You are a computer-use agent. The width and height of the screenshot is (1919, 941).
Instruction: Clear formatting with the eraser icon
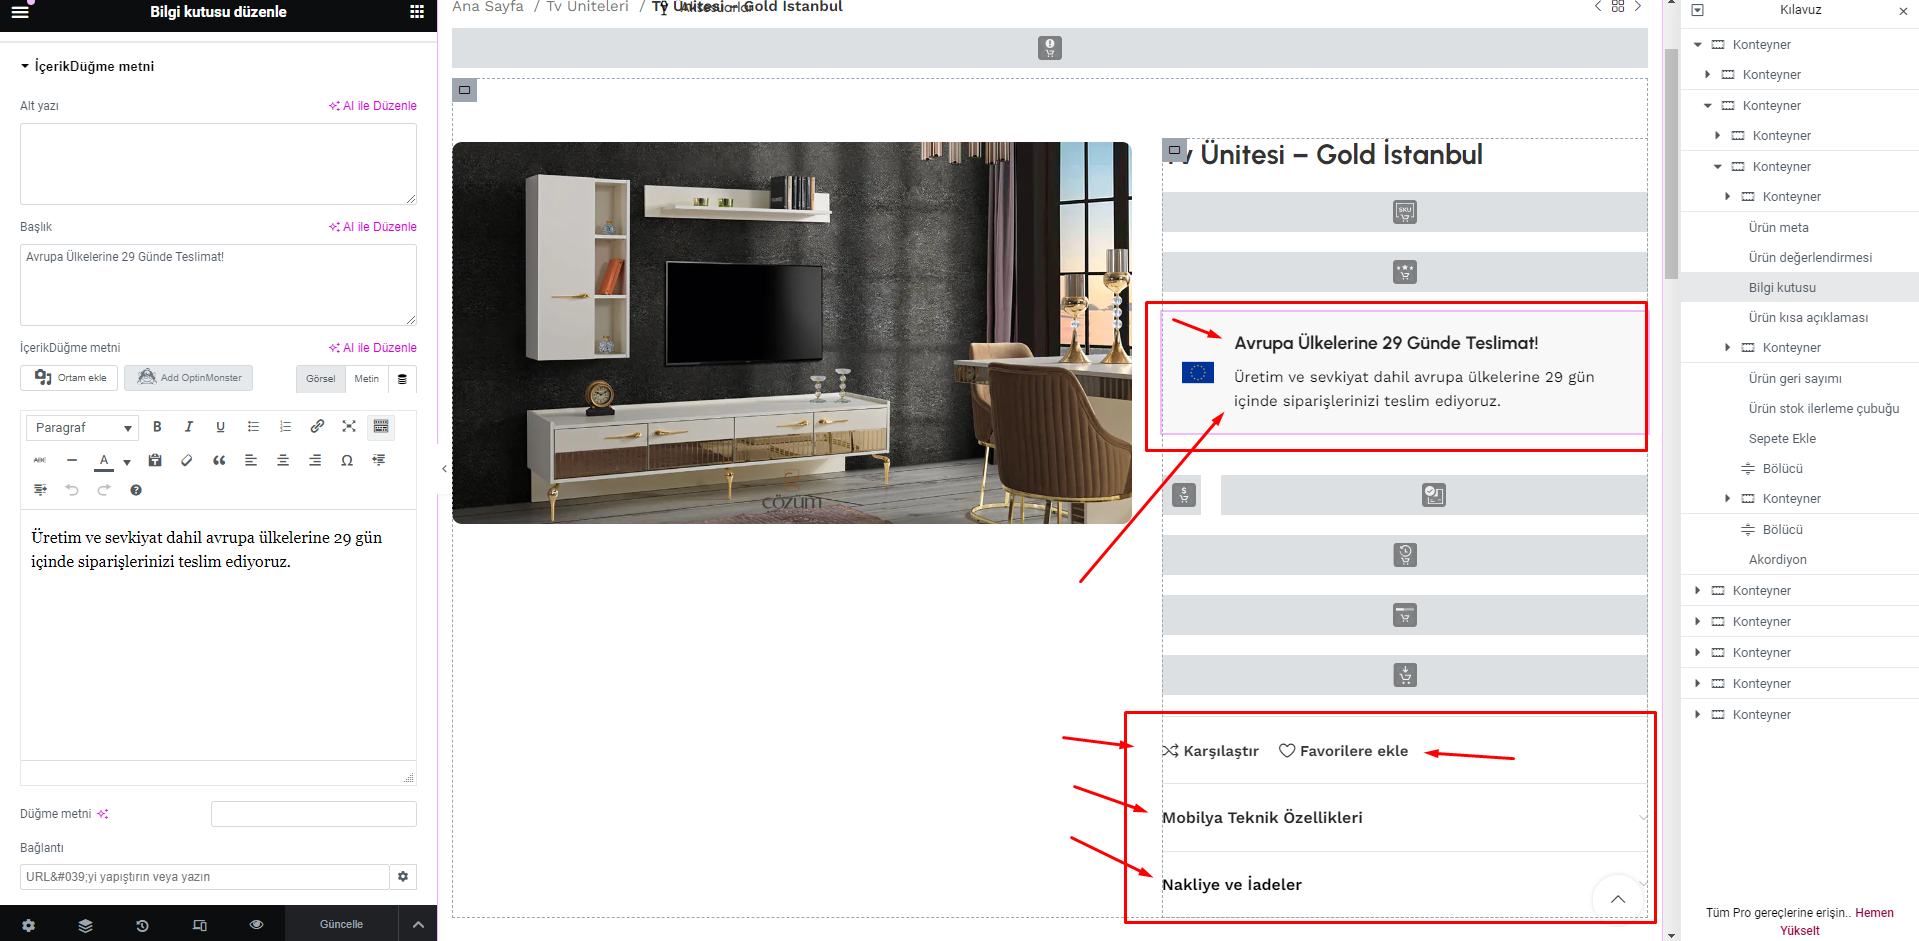tap(187, 460)
